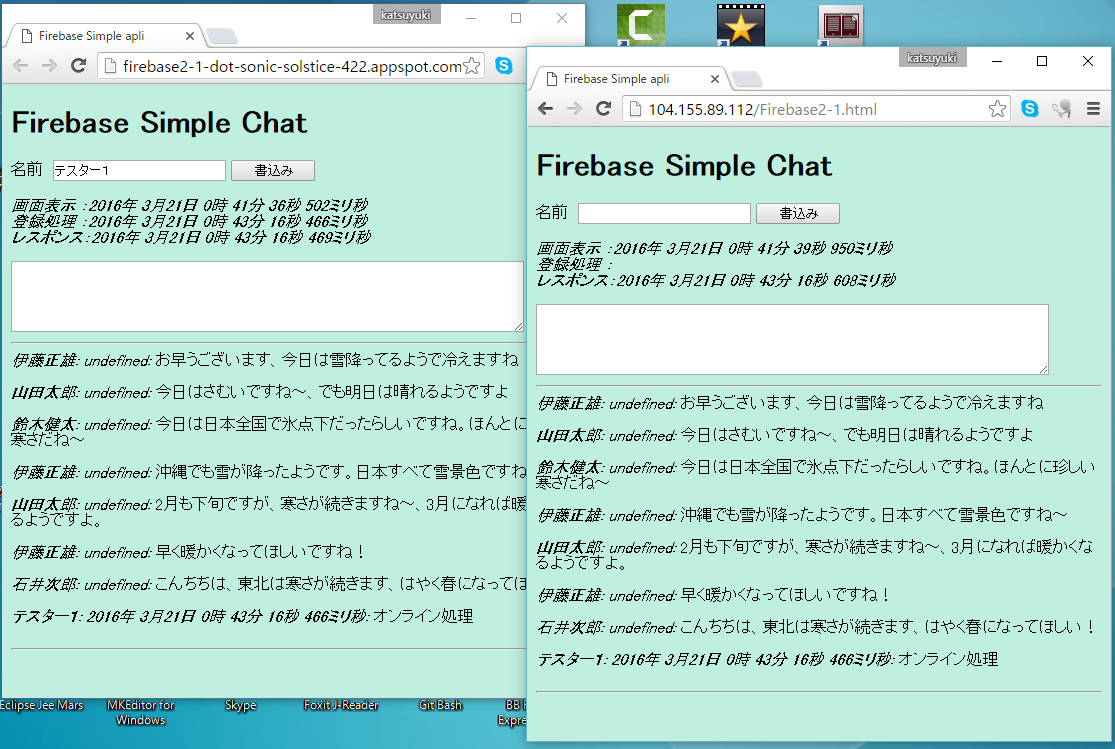The width and height of the screenshot is (1115, 749).
Task: Open Eclipse Jee Mars desktop shortcut
Action: [x=41, y=705]
